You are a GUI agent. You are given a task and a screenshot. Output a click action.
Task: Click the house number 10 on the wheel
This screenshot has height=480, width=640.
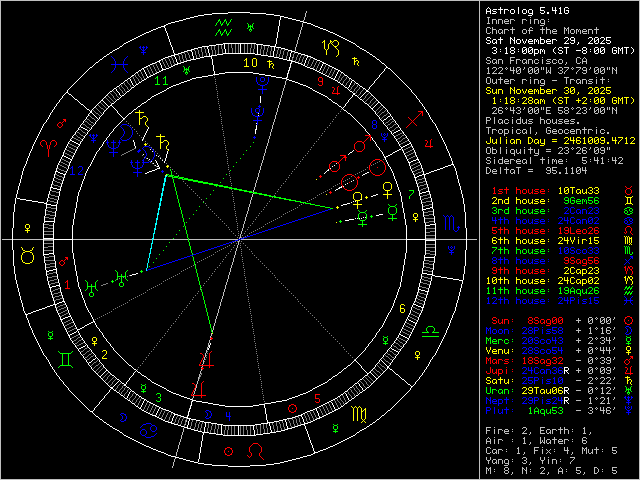click(250, 62)
